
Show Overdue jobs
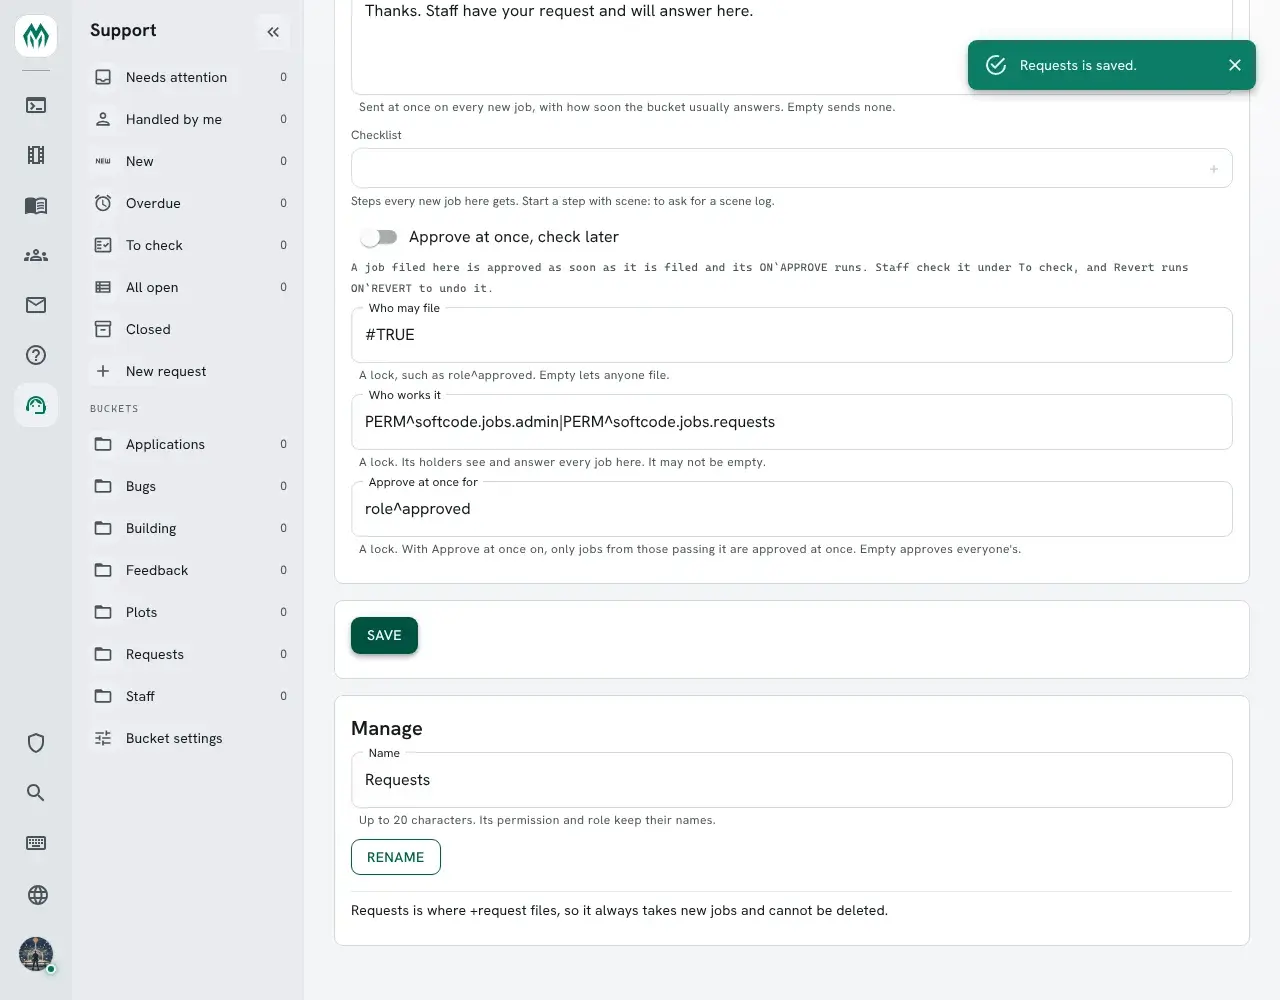pyautogui.click(x=190, y=203)
